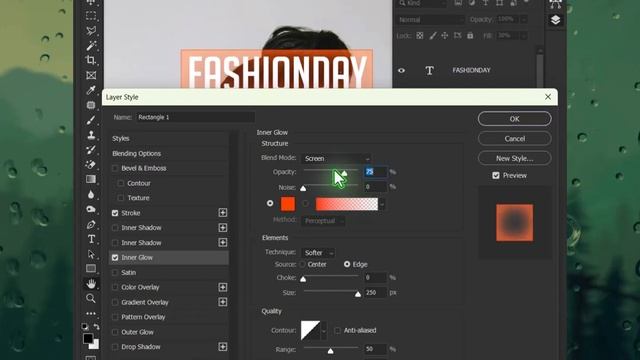Add another Drop Shadow with plus

[222, 347]
